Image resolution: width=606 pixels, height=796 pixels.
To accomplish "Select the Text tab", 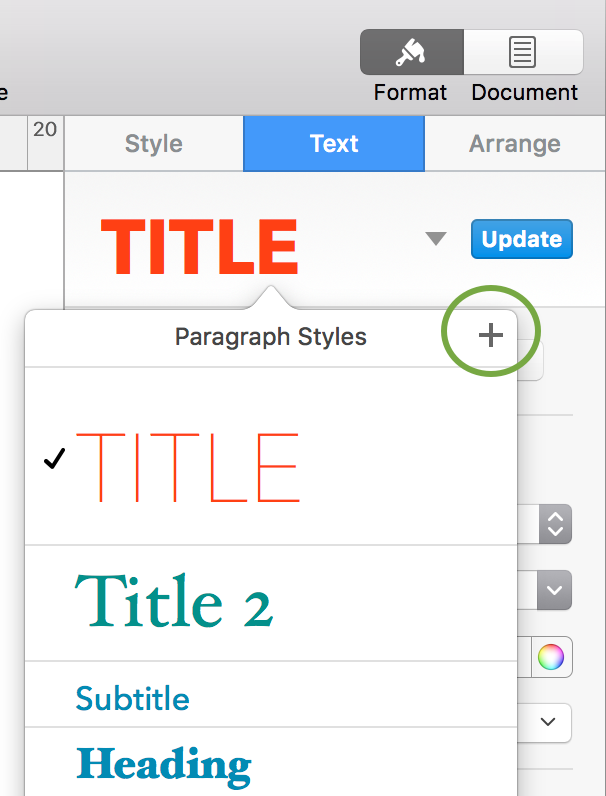I will pos(334,144).
